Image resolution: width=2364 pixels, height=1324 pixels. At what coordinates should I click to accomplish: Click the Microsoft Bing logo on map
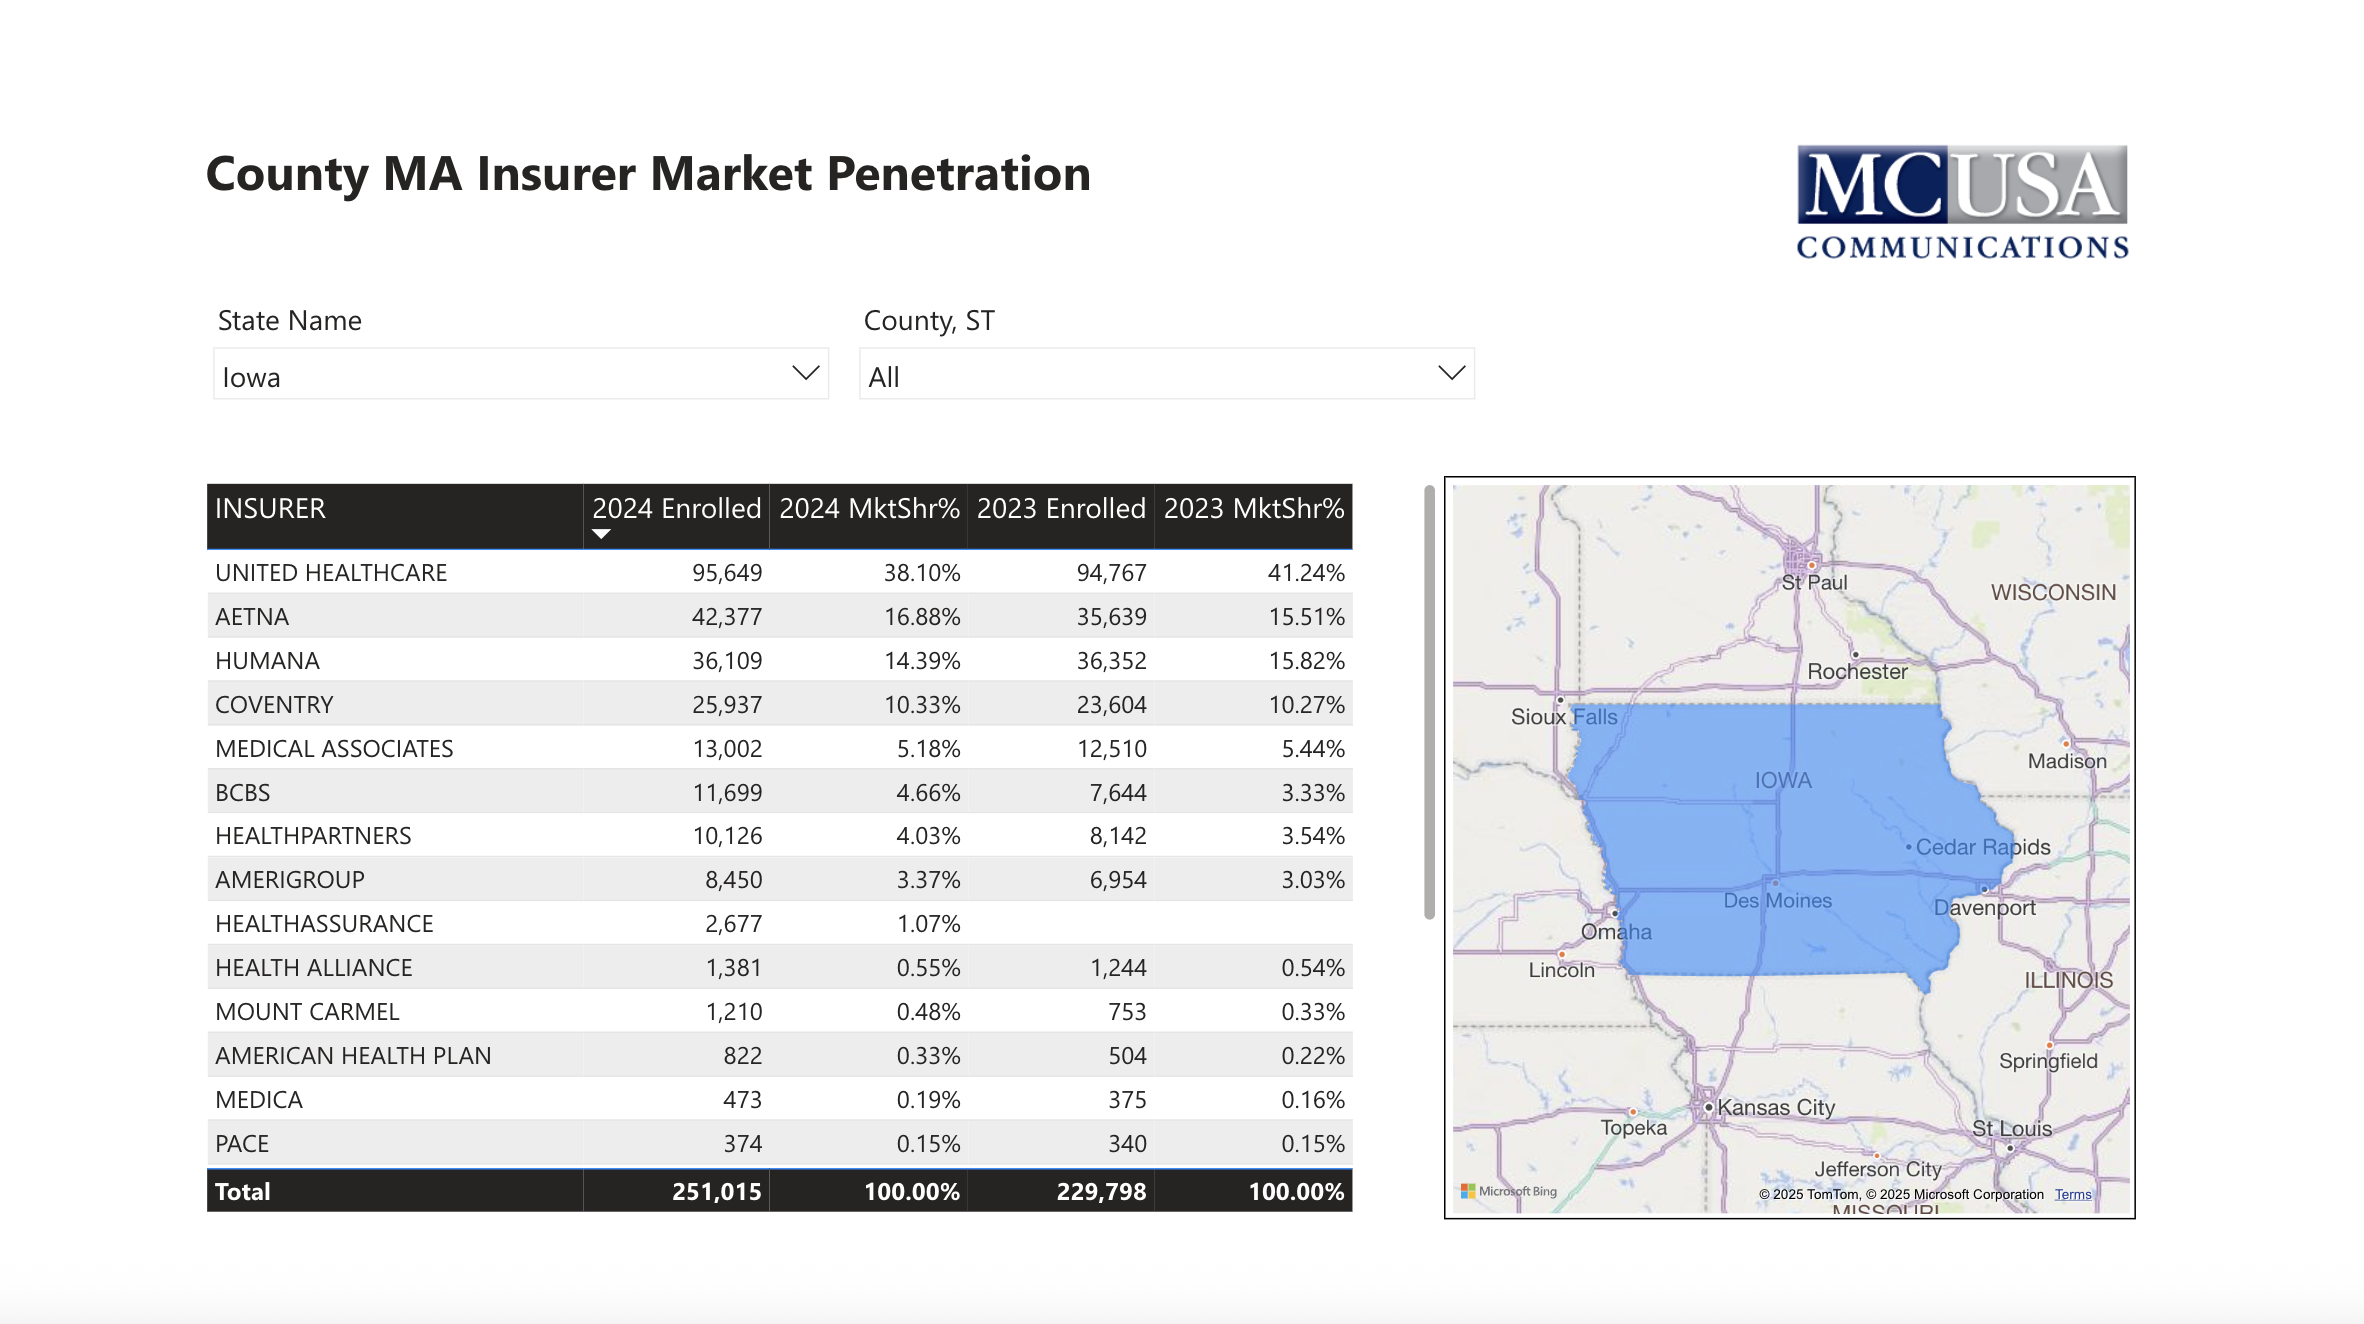(1509, 1191)
